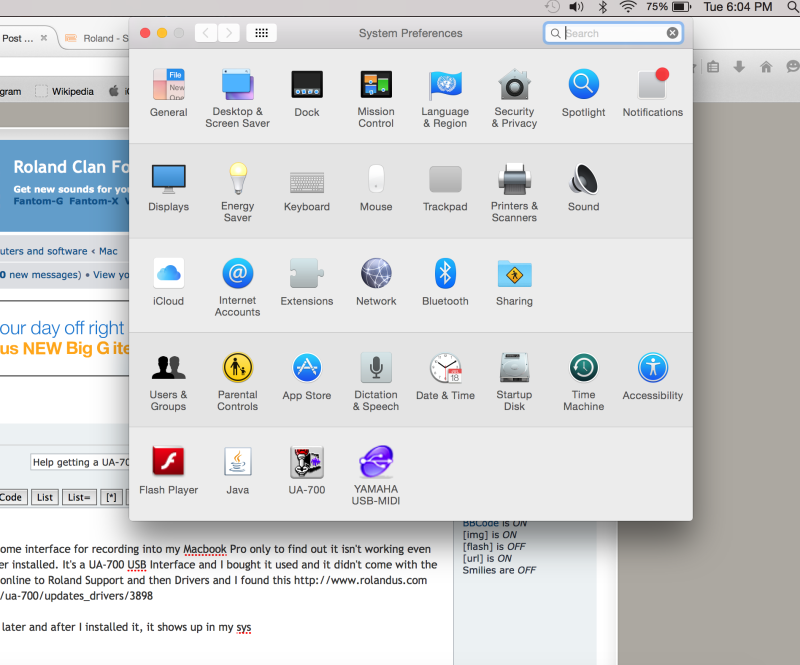Open the Sound preferences pane
Viewport: 800px width, 665px height.
[583, 188]
